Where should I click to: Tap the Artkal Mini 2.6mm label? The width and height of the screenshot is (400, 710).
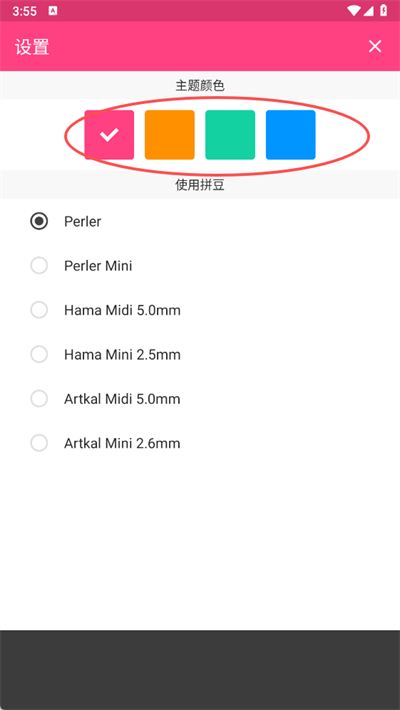(122, 443)
